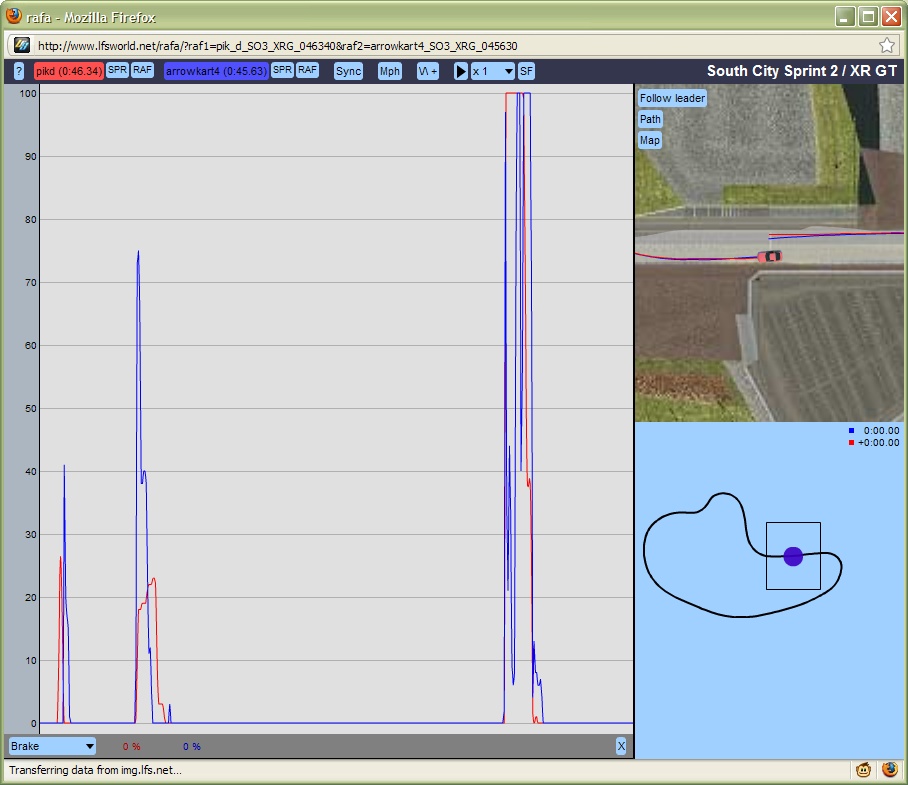Maximize the Firefox window
908x785 pixels.
click(x=868, y=17)
